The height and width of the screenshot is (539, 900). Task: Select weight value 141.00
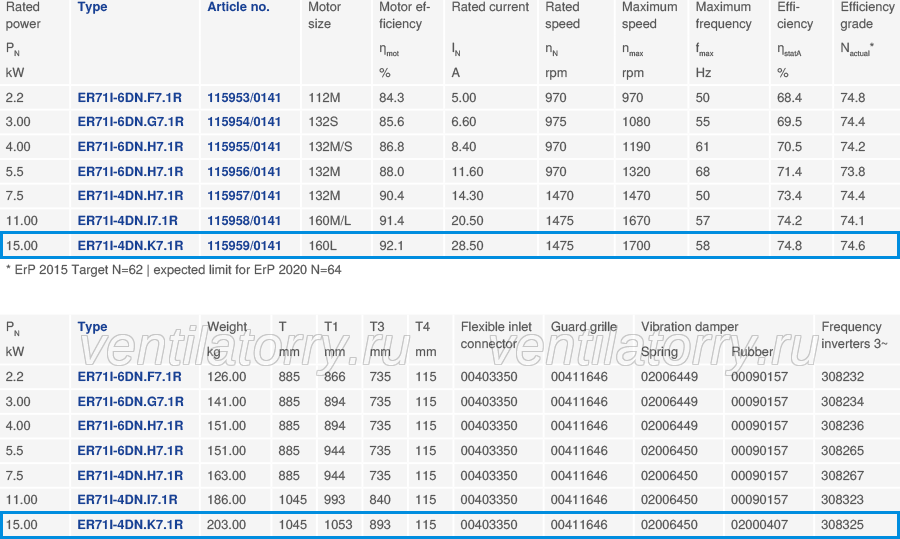click(x=227, y=402)
